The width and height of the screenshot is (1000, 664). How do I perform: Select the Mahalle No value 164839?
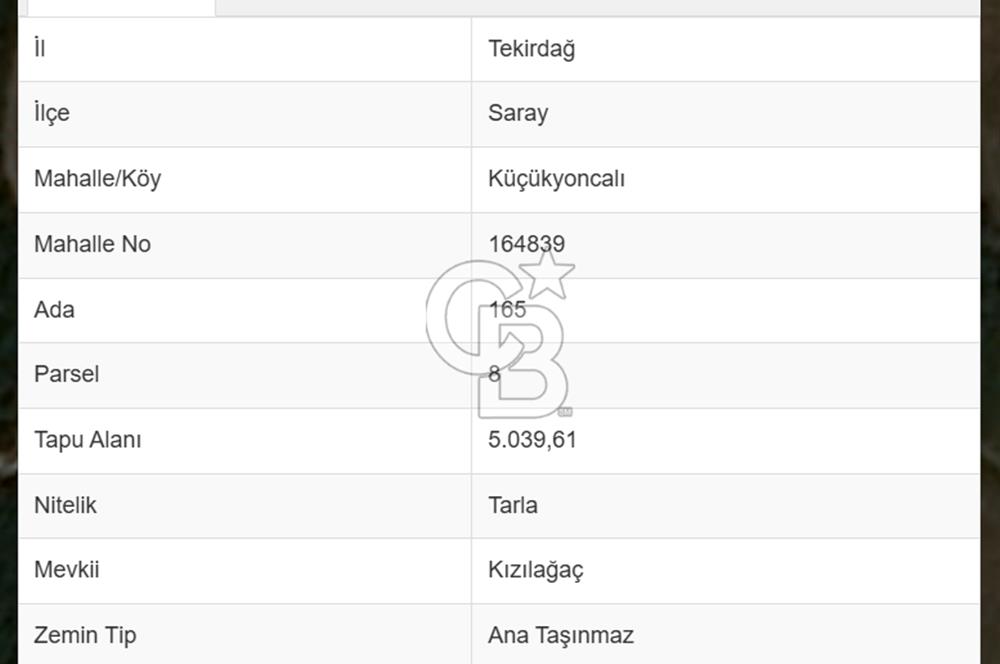pos(526,244)
